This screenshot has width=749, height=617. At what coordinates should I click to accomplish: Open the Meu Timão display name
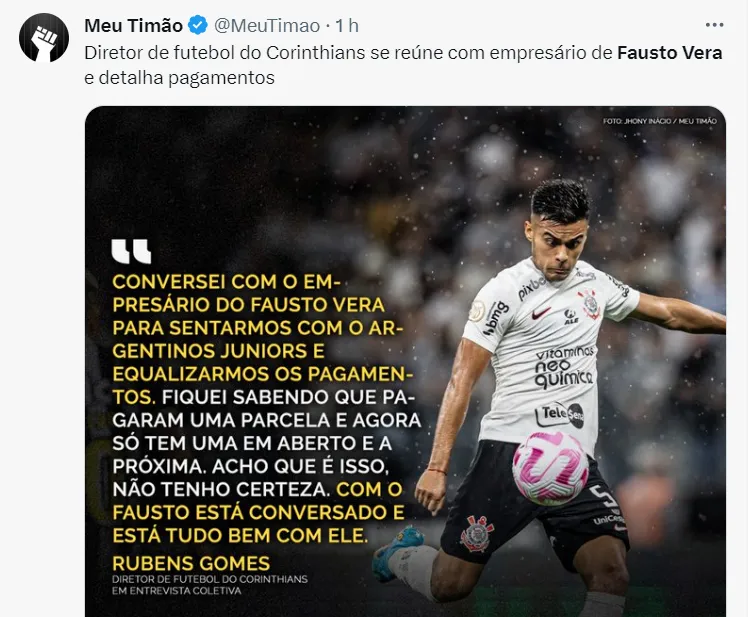[x=133, y=26]
